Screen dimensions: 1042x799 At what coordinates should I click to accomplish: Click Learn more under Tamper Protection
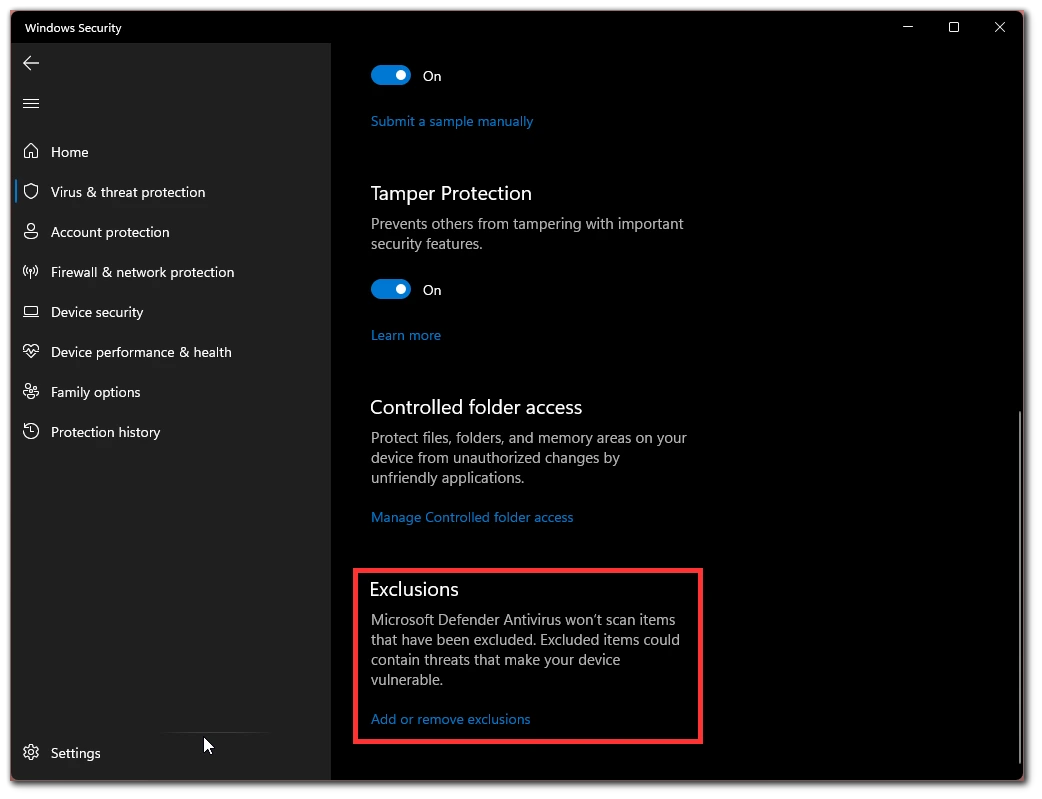(x=406, y=336)
